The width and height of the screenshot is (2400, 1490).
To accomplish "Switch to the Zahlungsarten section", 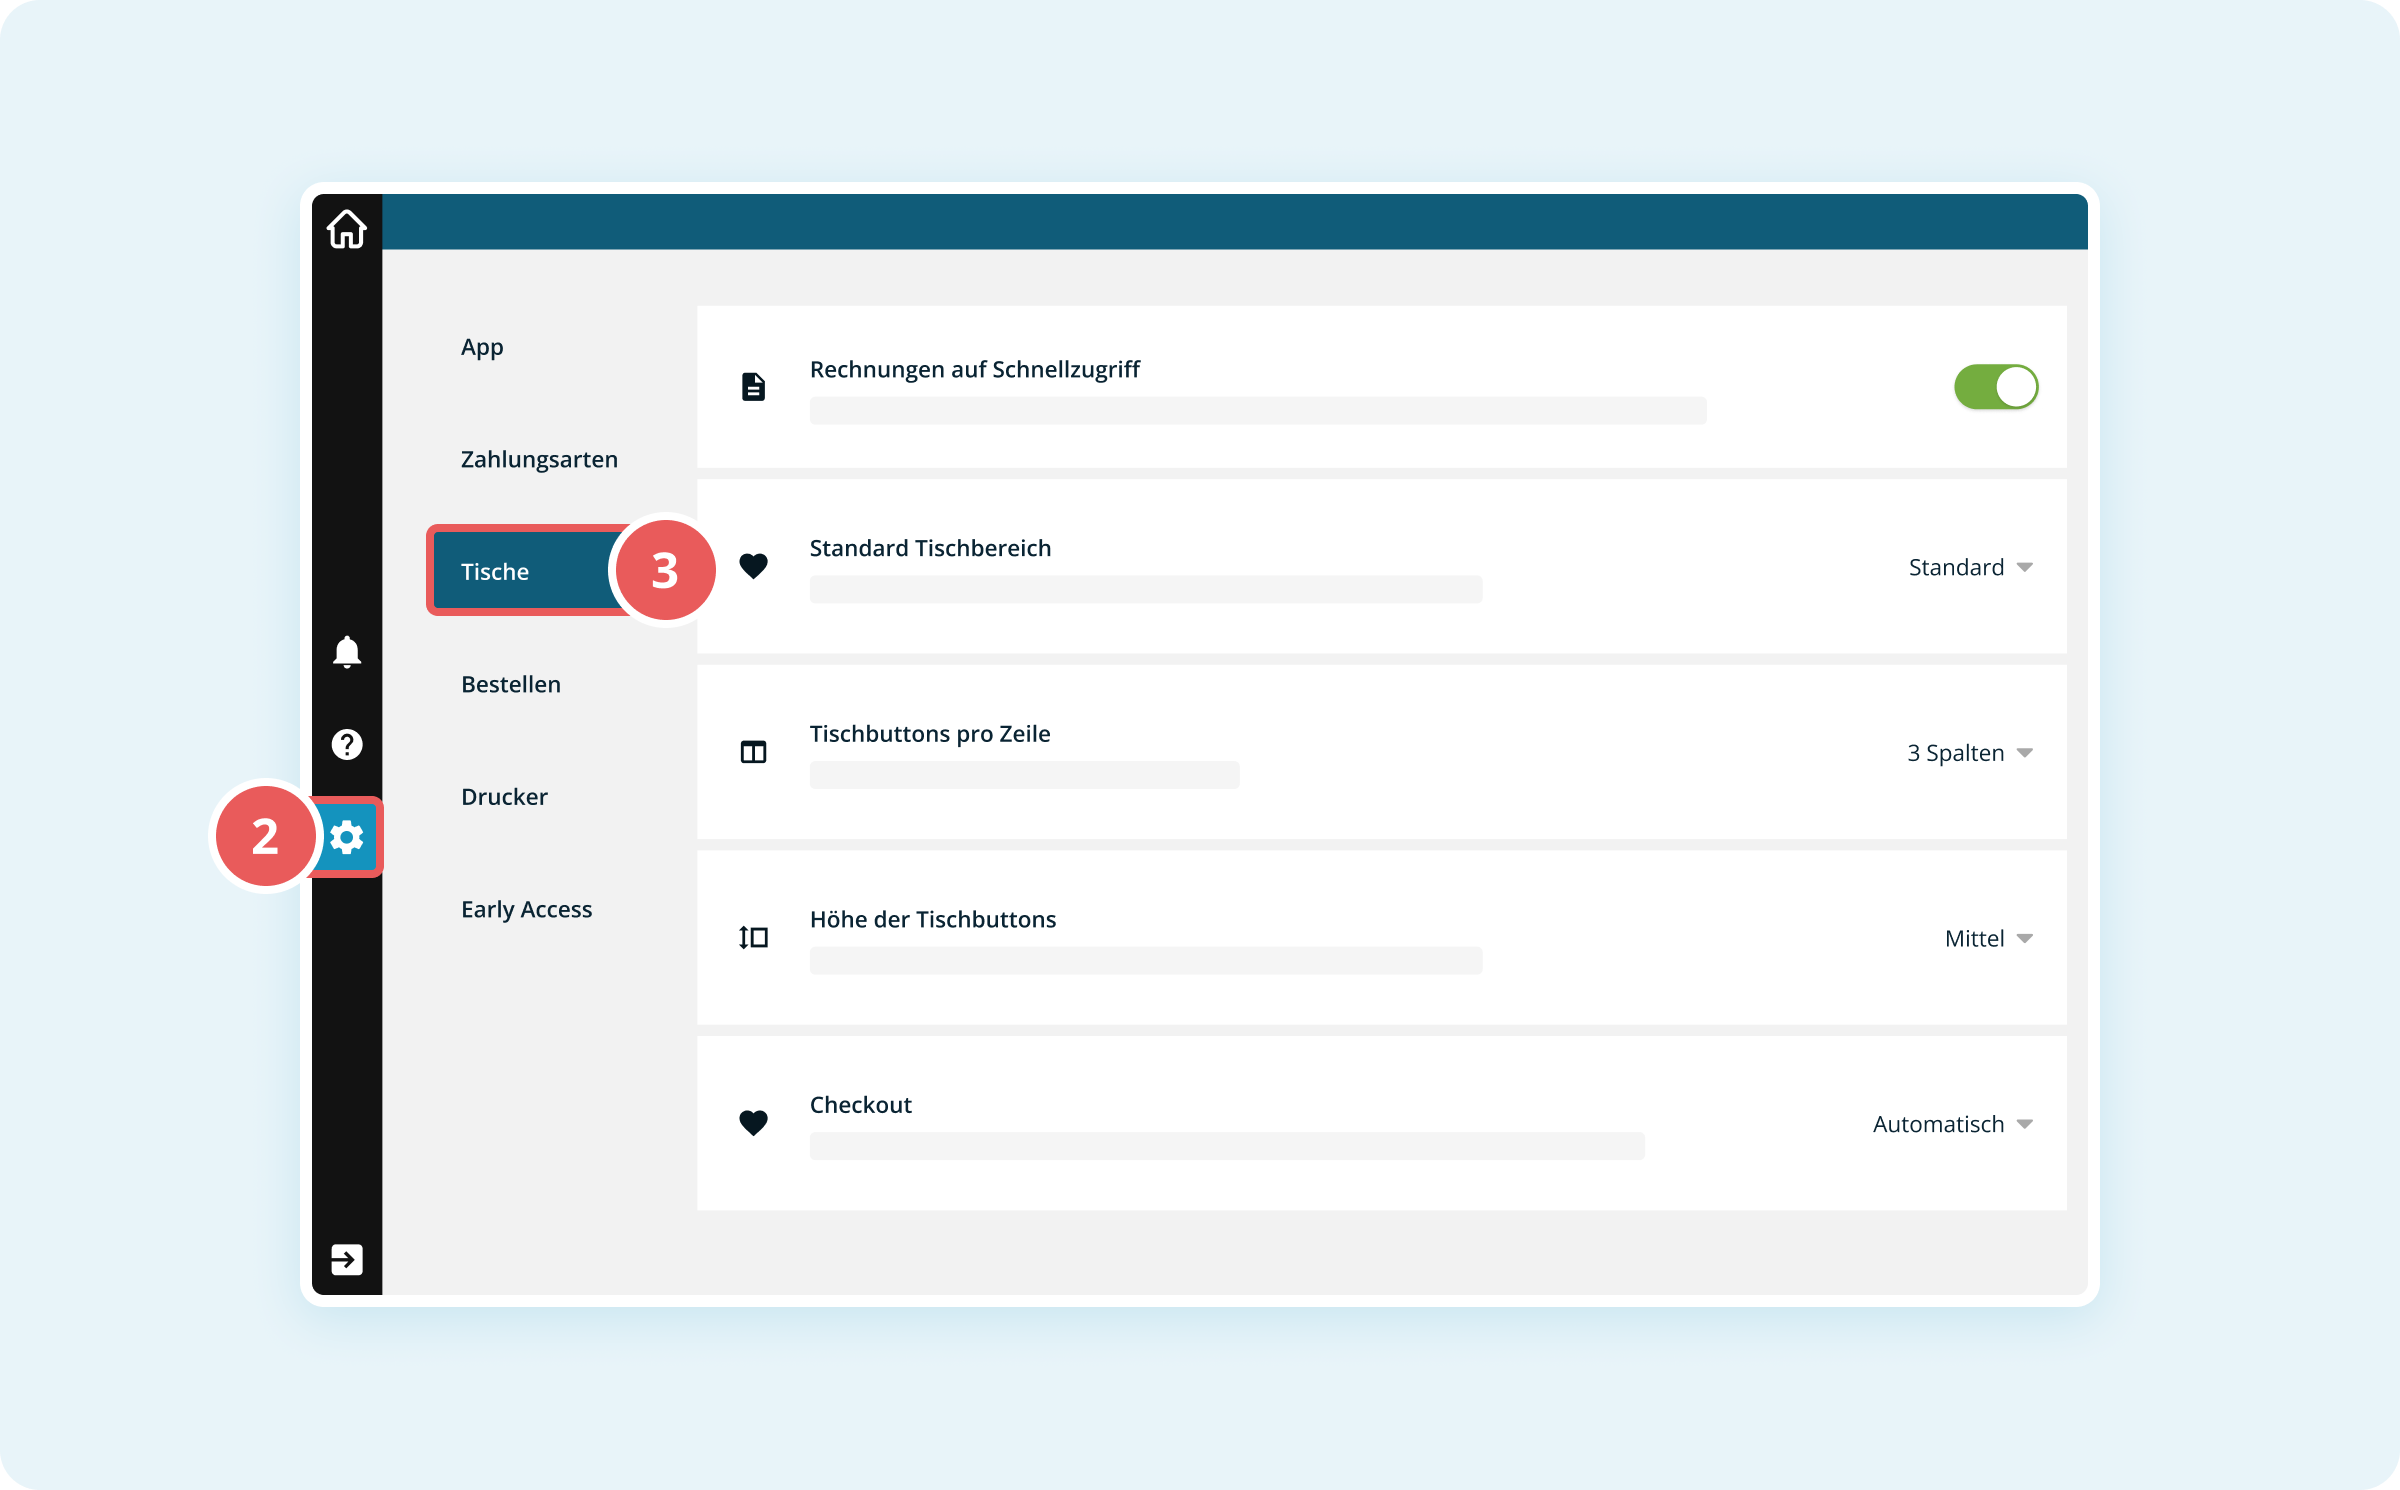I will [x=539, y=459].
